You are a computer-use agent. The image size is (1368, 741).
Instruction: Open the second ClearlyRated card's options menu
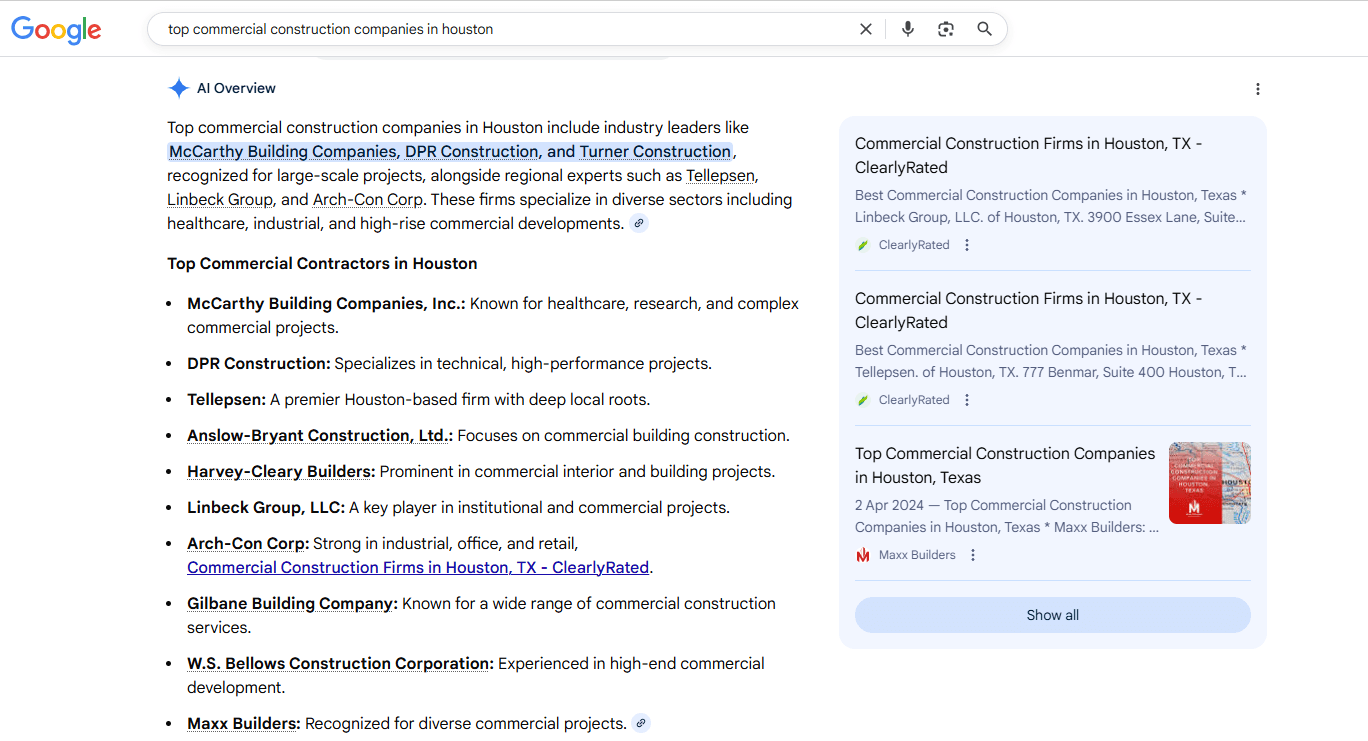[966, 399]
